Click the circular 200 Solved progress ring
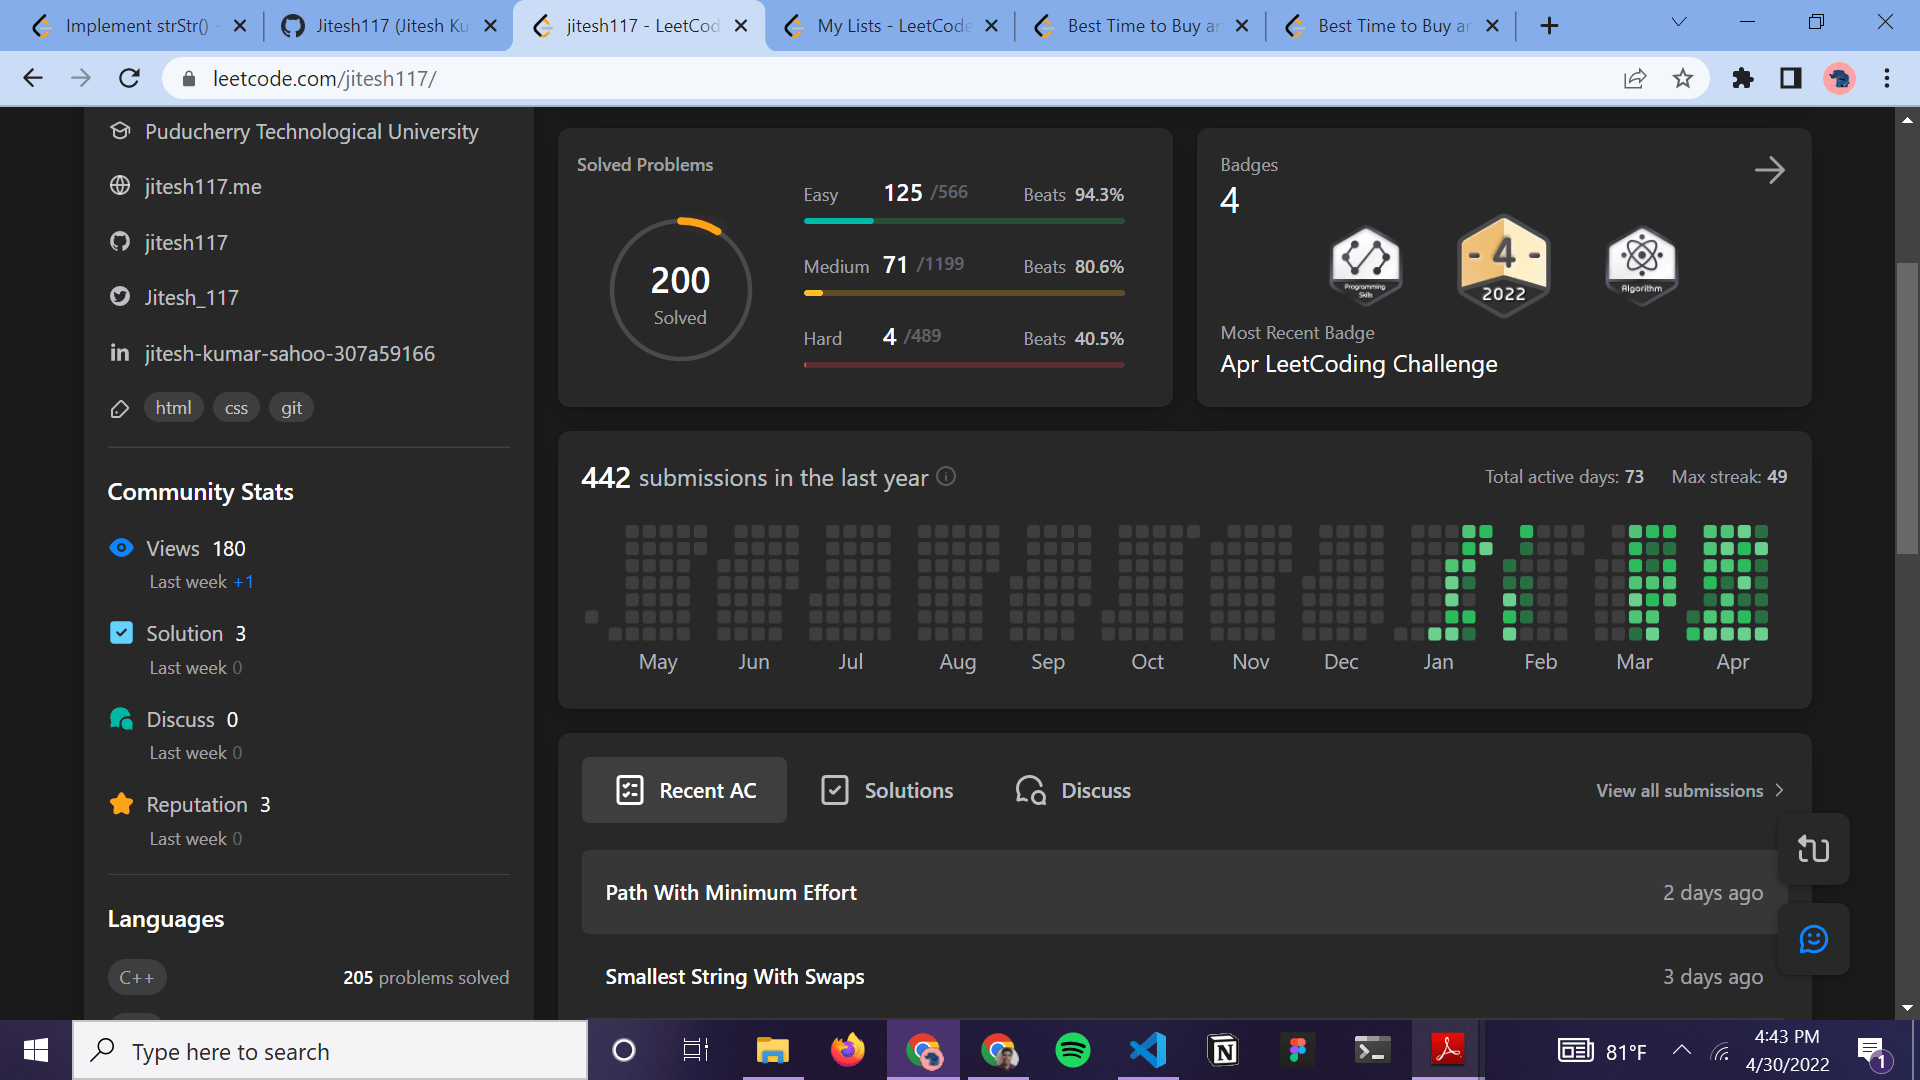This screenshot has height=1080, width=1920. coord(680,289)
